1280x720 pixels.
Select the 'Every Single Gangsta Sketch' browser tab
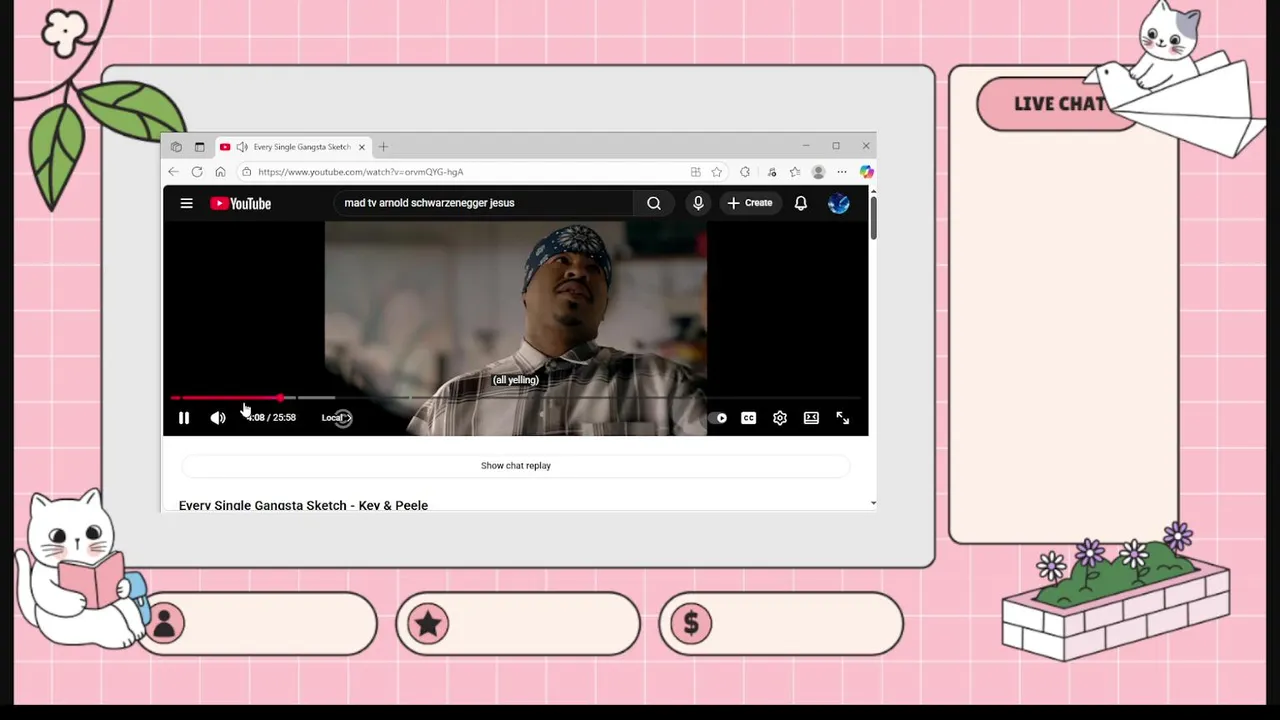tap(293, 147)
